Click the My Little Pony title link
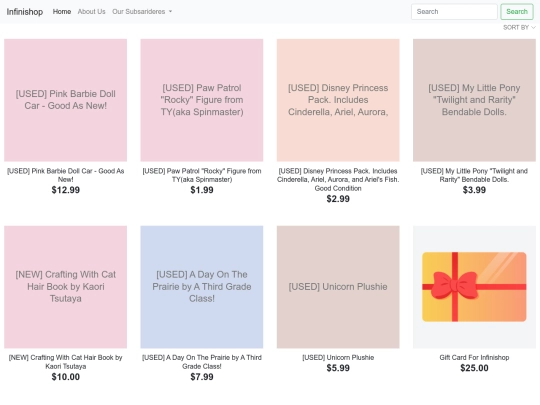The height and width of the screenshot is (405, 540). [x=474, y=175]
